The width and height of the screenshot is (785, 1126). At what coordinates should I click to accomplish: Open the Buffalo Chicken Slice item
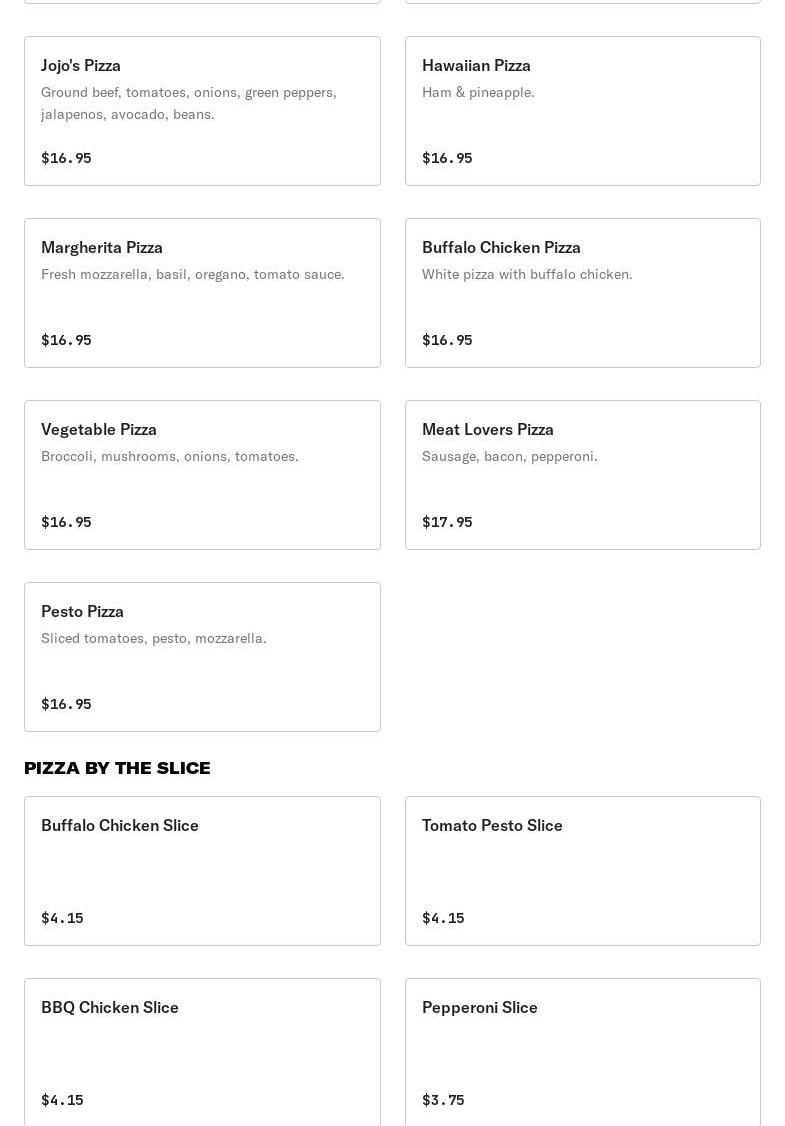pyautogui.click(x=202, y=871)
